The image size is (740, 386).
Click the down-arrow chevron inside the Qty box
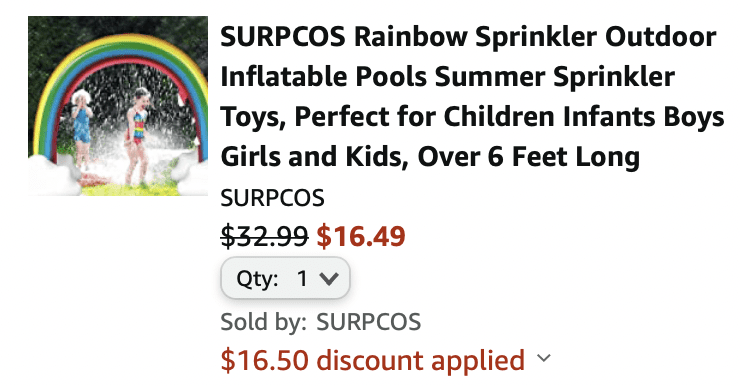[329, 279]
